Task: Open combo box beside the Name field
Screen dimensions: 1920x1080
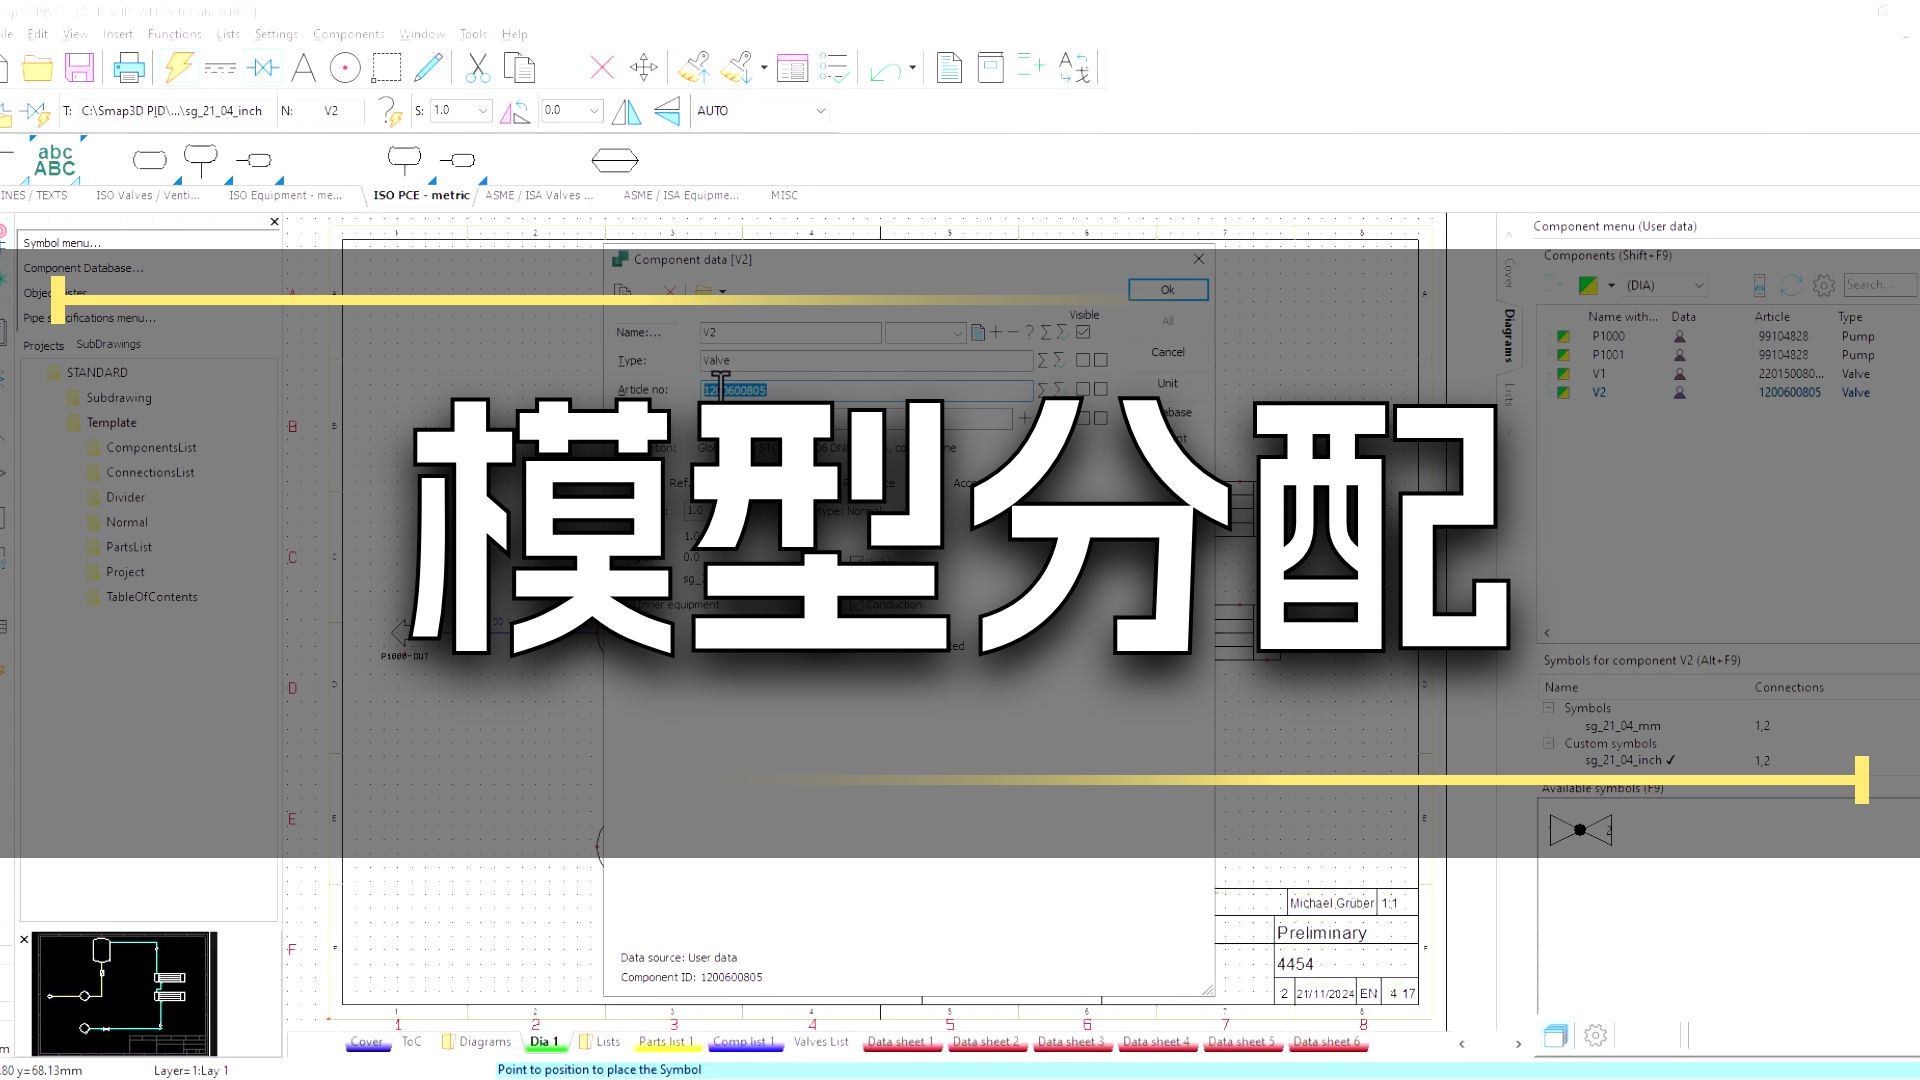Action: [x=925, y=332]
